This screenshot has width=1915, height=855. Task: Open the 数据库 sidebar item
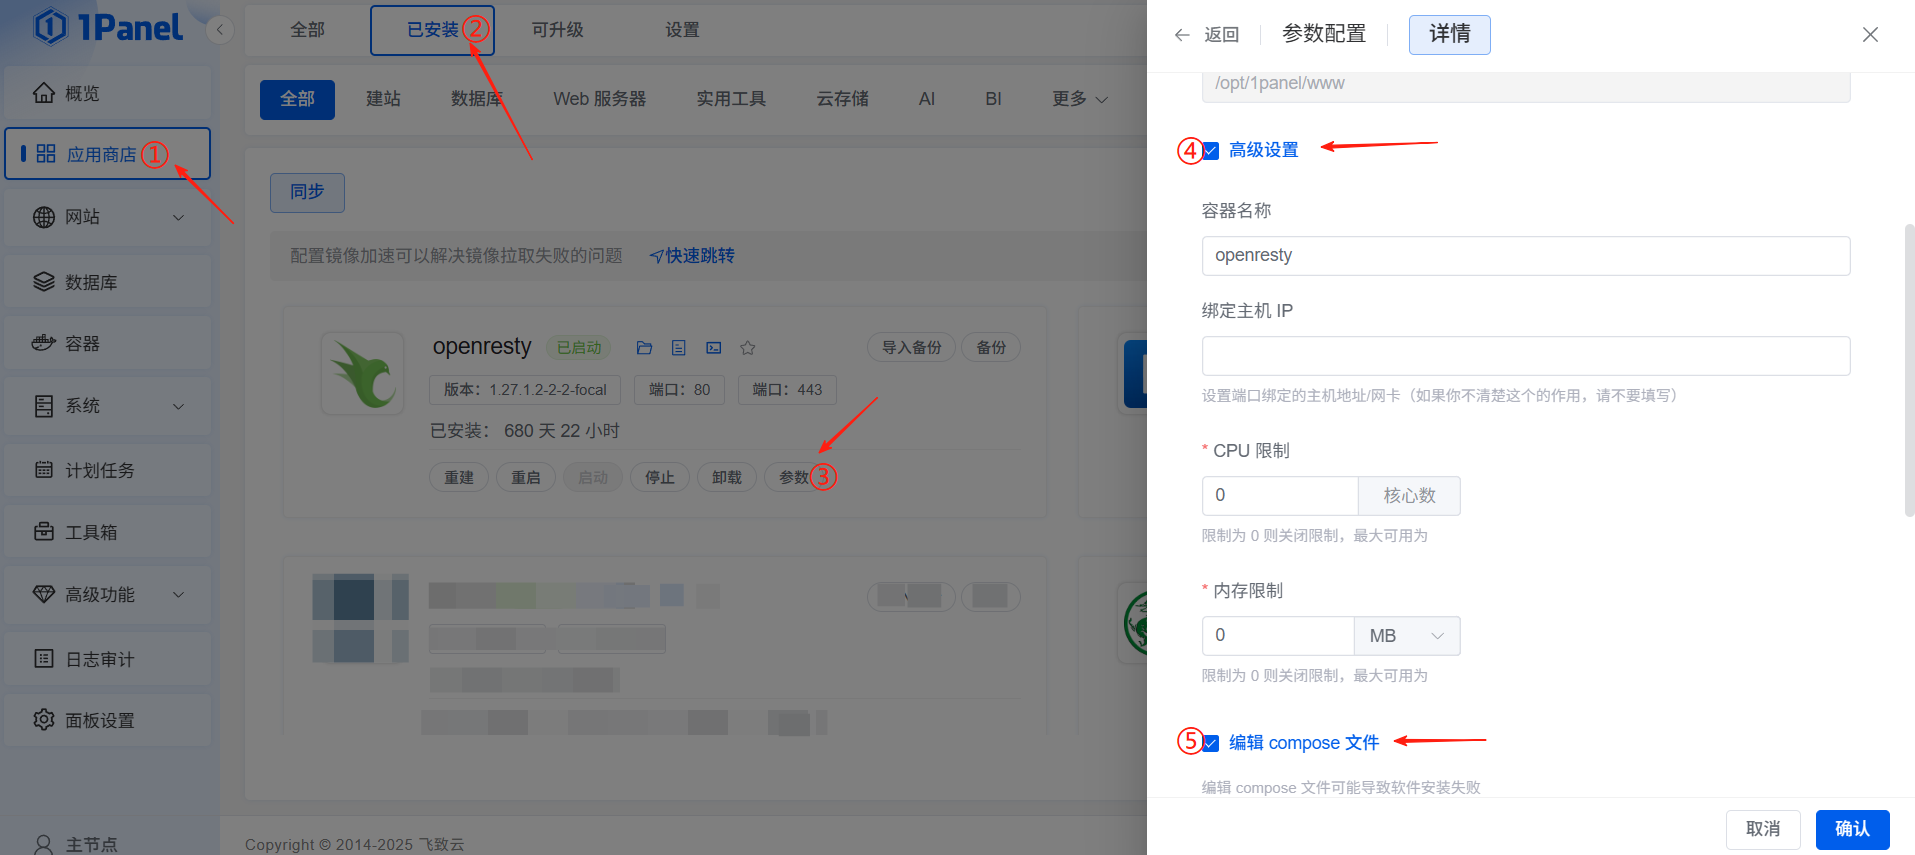pos(107,282)
